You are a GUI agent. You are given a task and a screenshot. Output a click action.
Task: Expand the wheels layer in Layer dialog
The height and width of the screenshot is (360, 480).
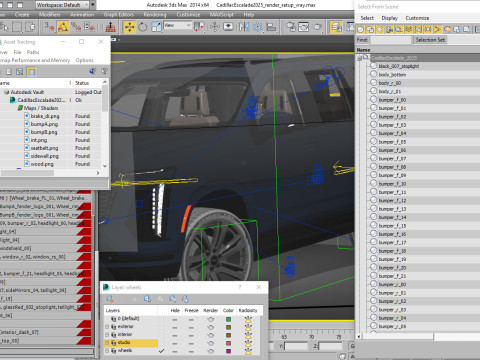point(107,351)
